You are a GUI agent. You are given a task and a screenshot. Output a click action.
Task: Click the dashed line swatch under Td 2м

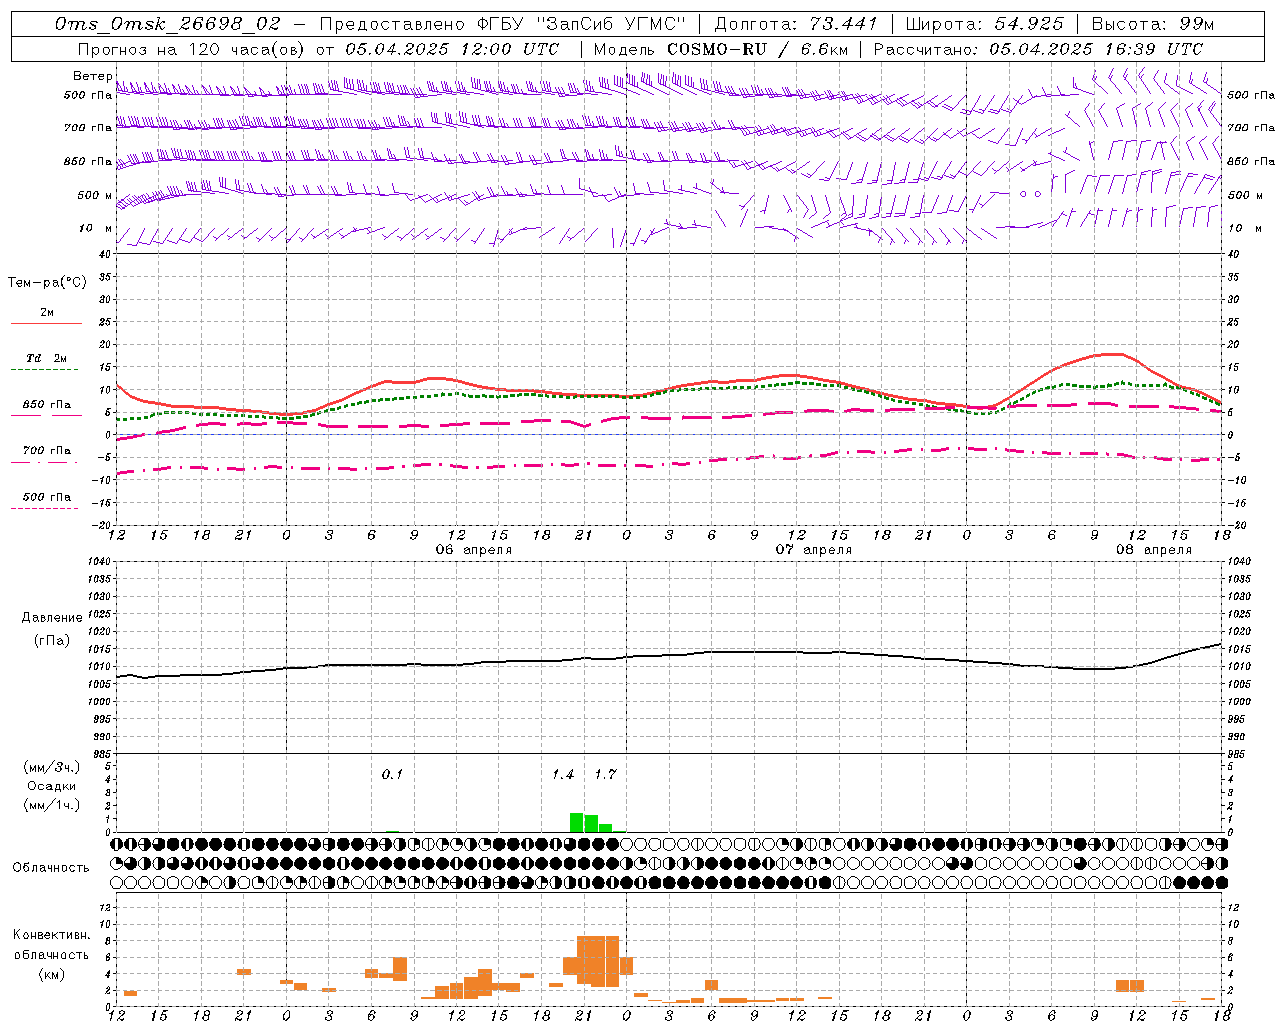[x=45, y=370]
